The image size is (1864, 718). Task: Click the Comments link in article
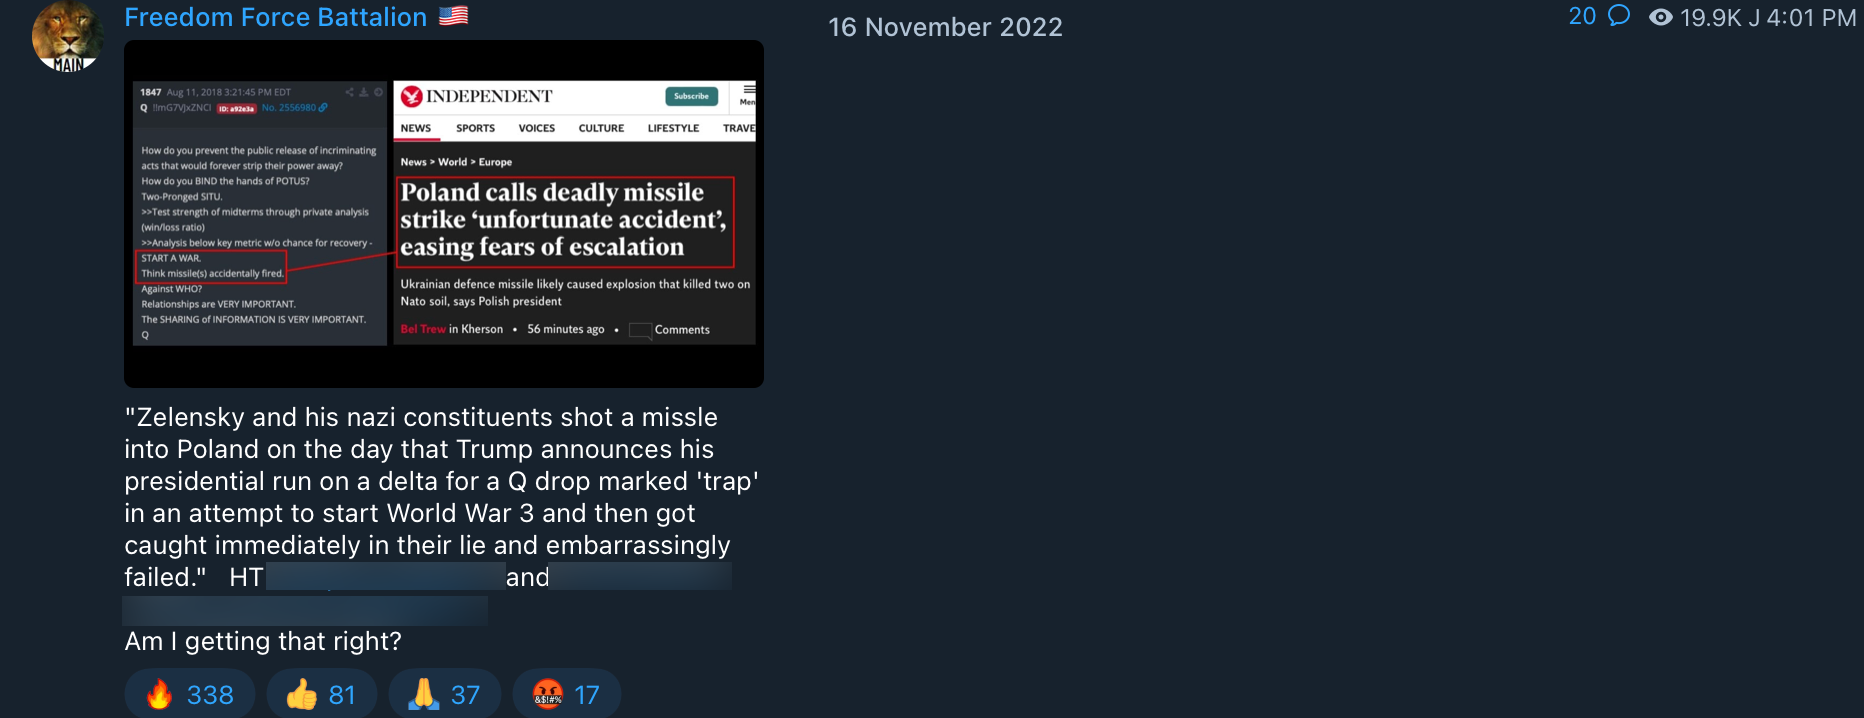coord(682,329)
